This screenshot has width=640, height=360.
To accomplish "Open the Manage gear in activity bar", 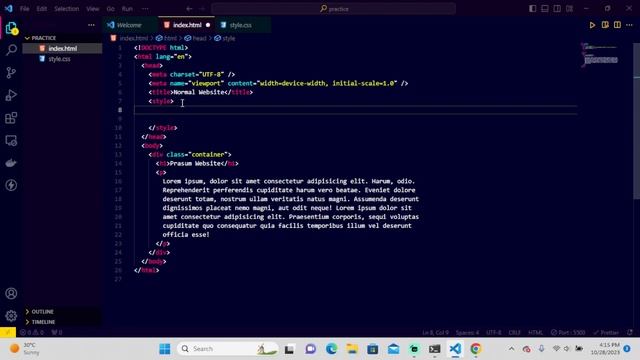I will (11, 316).
